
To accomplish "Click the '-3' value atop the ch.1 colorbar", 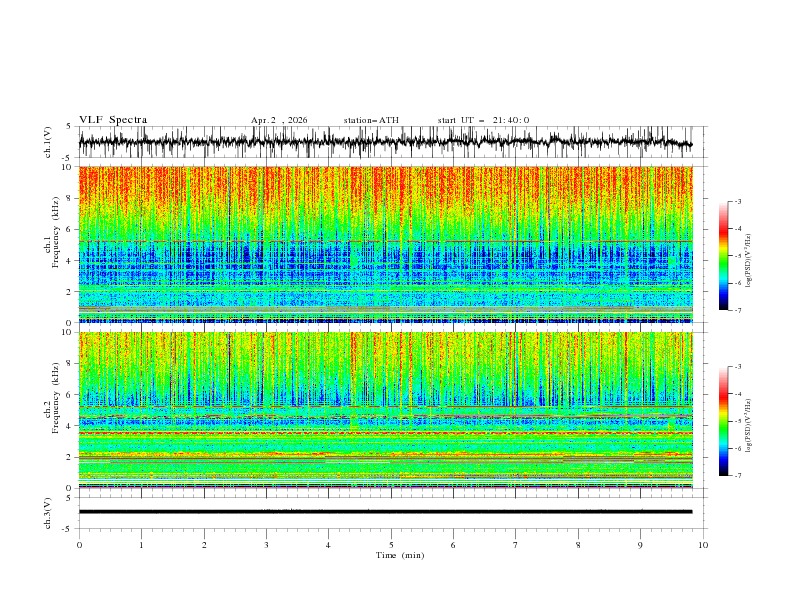I will tap(737, 201).
